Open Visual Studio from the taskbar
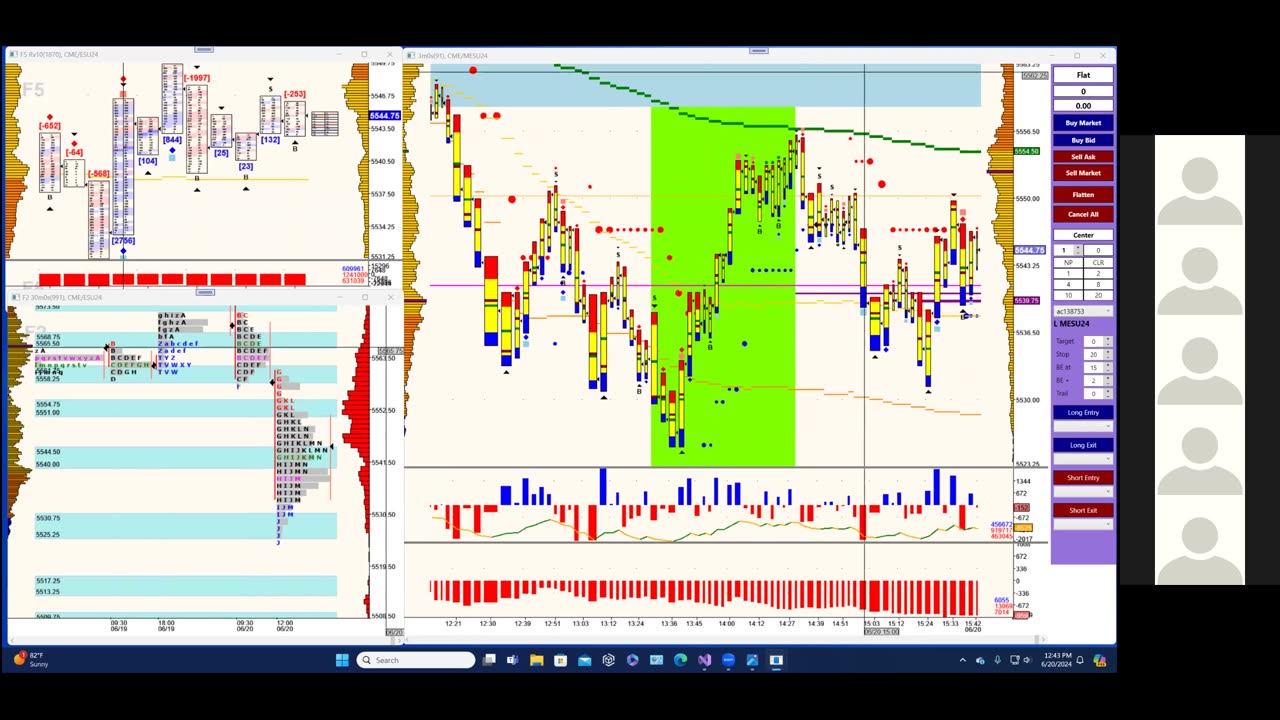 point(705,660)
